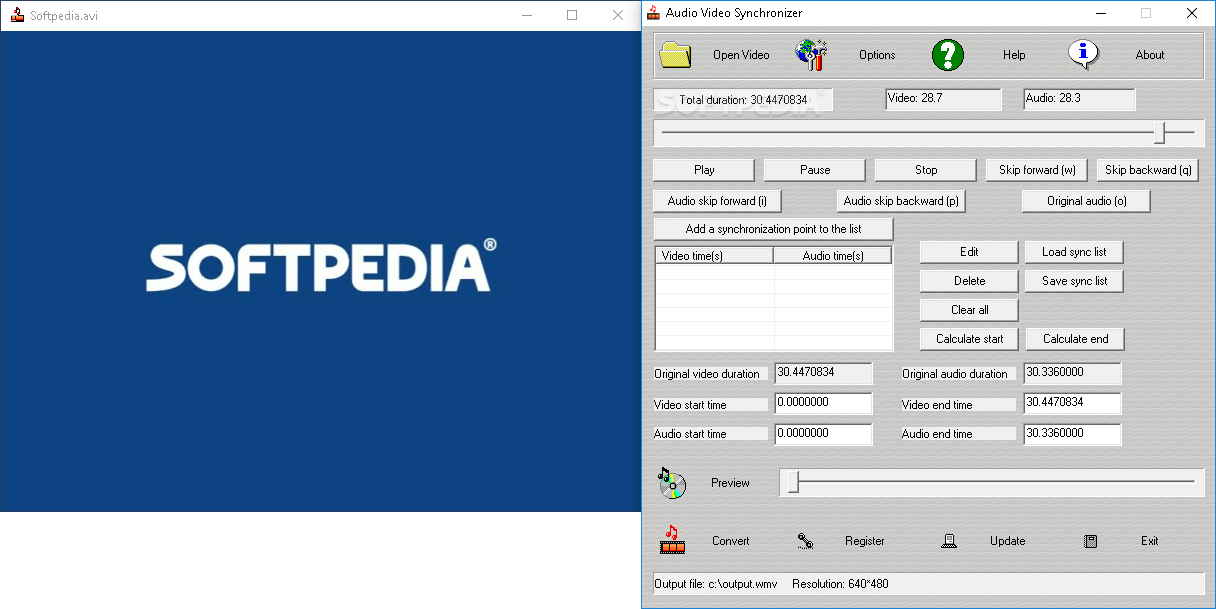Pause video playback

click(814, 169)
